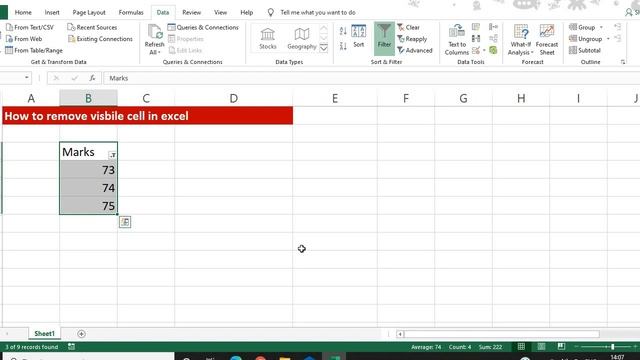
Task: Sort descending Z to A
Action: (x=343, y=46)
